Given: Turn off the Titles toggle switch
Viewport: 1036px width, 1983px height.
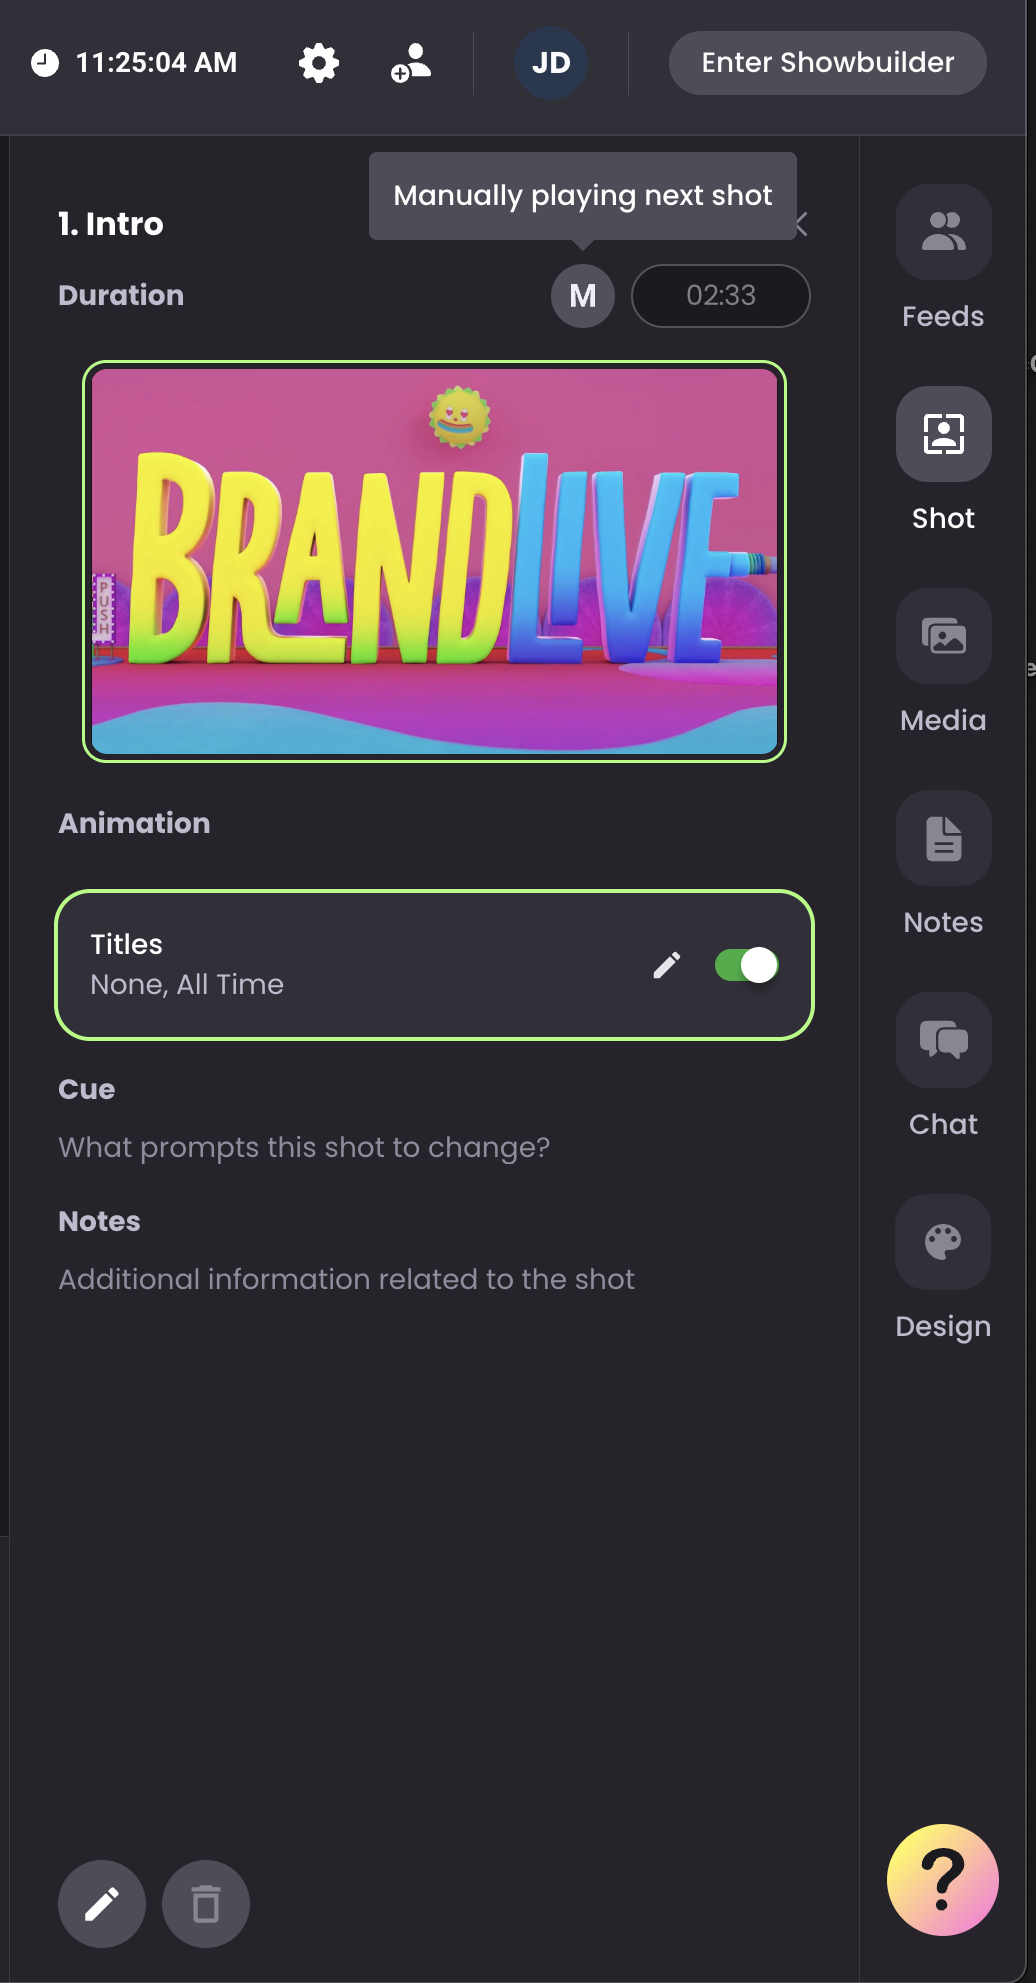Looking at the screenshot, I should (747, 965).
